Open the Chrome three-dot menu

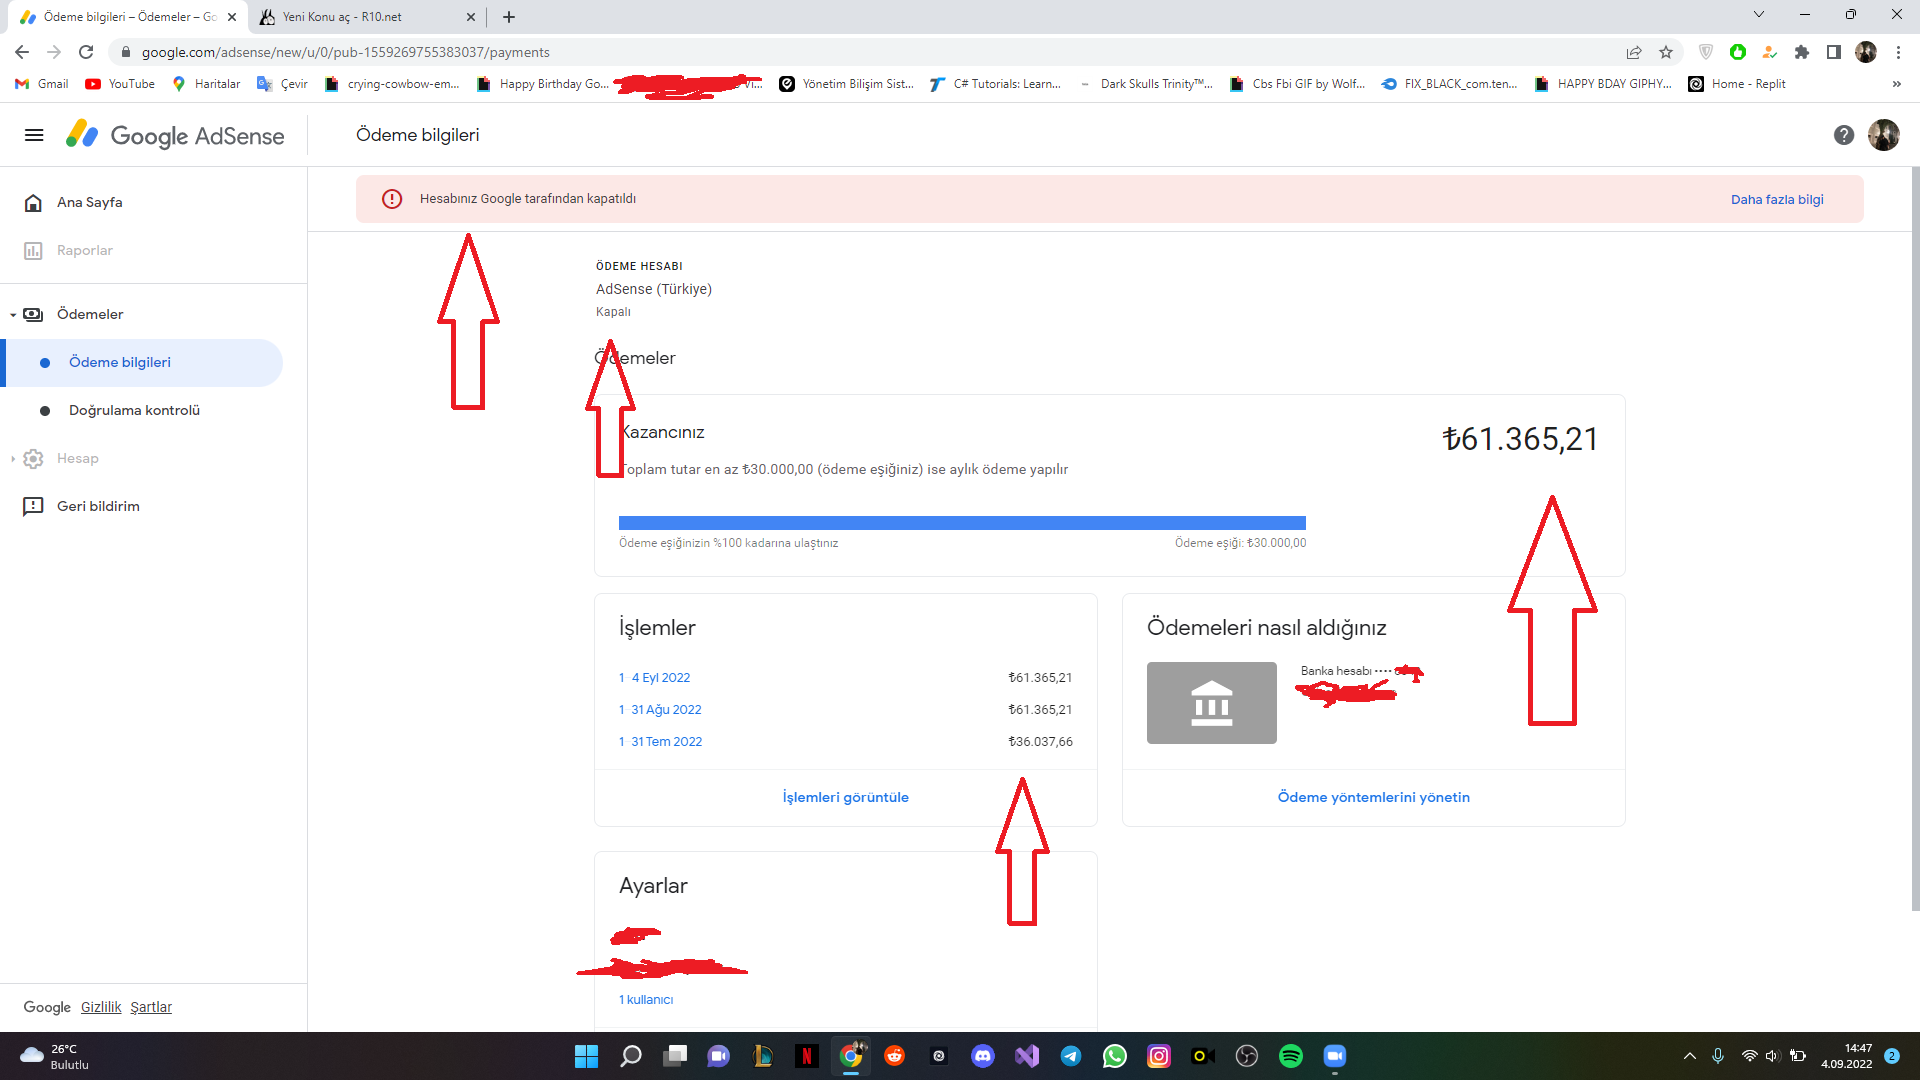[1898, 52]
